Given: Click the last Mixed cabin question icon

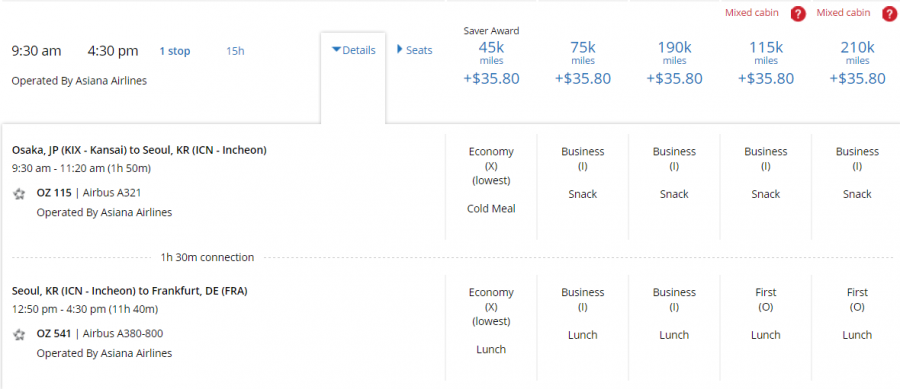Looking at the screenshot, I should point(890,14).
